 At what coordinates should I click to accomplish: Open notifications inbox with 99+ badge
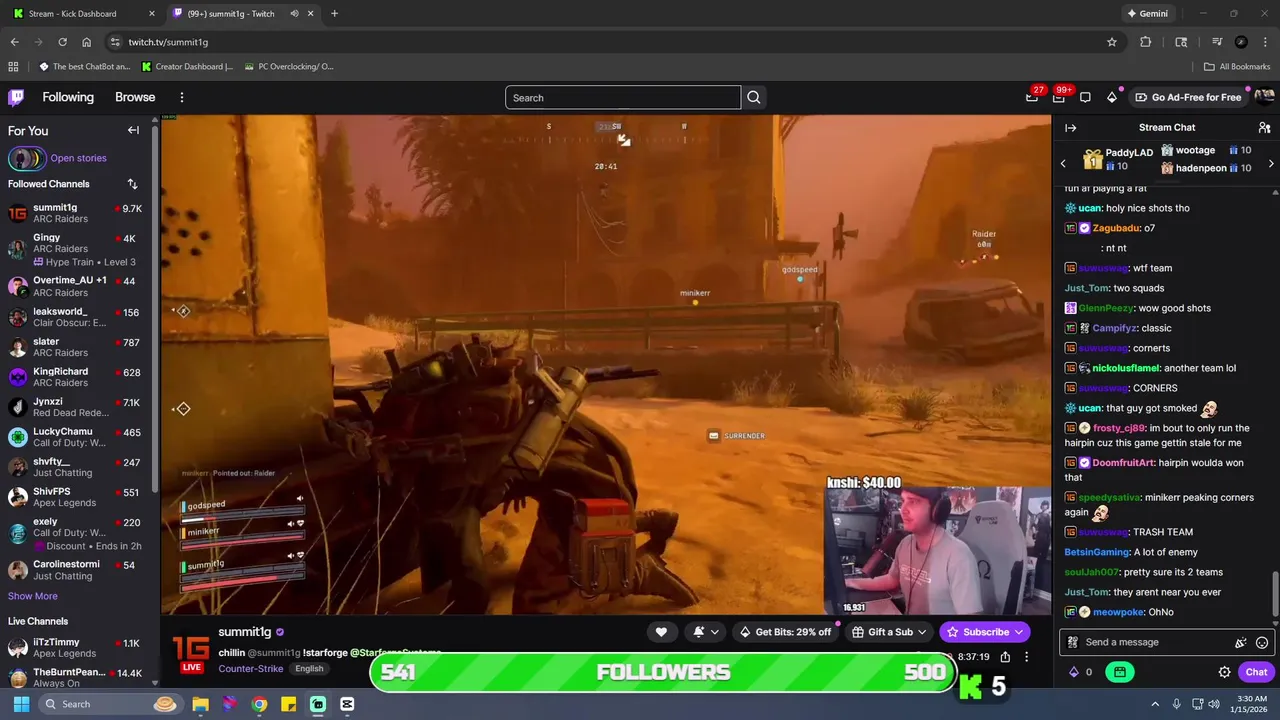click(1059, 97)
